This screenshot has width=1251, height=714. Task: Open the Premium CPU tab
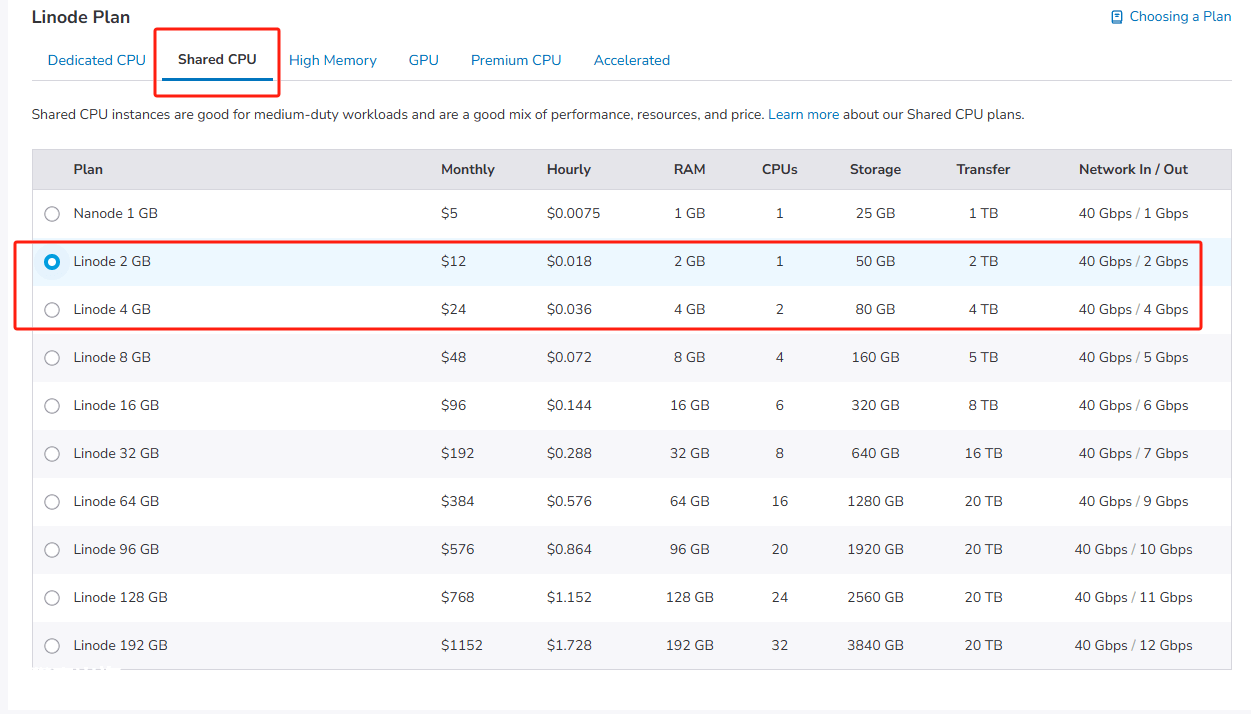[x=516, y=60]
